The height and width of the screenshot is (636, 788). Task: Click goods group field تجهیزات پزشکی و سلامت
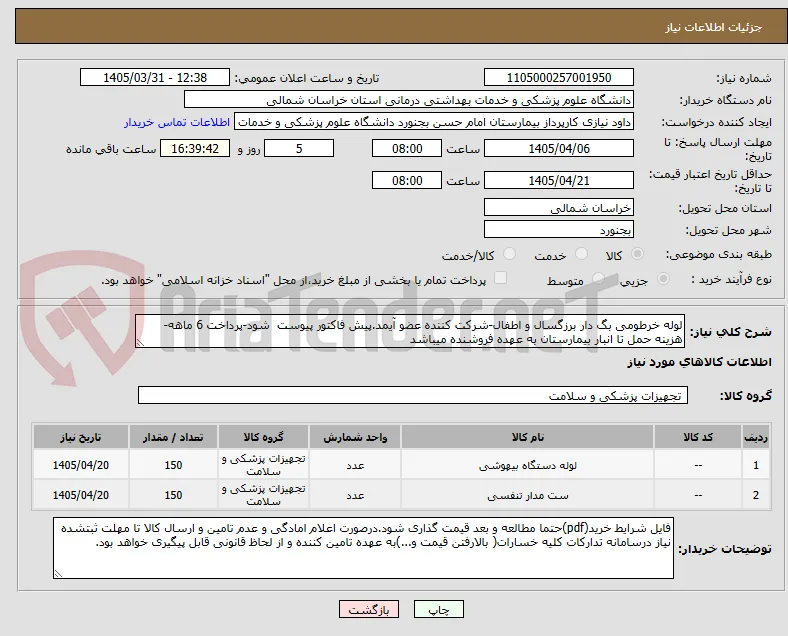pos(413,396)
